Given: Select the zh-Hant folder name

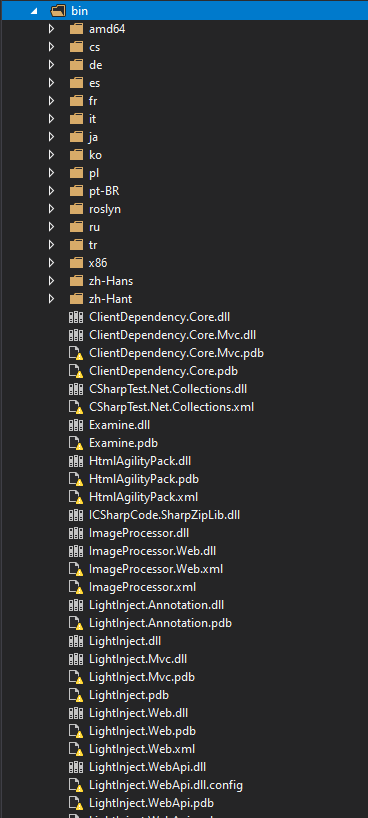Looking at the screenshot, I should coord(110,299).
